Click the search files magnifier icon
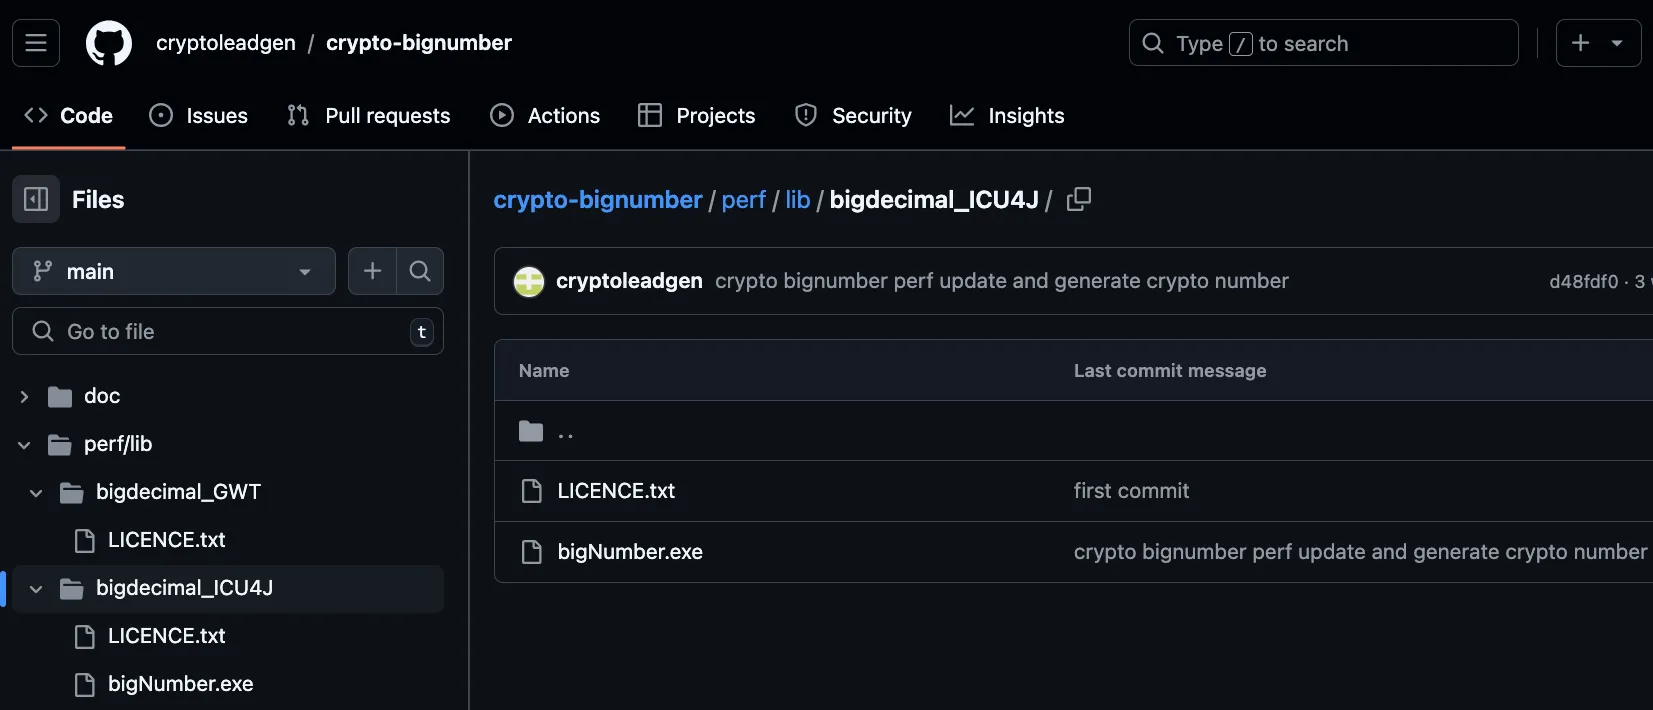Image resolution: width=1653 pixels, height=710 pixels. pos(420,271)
